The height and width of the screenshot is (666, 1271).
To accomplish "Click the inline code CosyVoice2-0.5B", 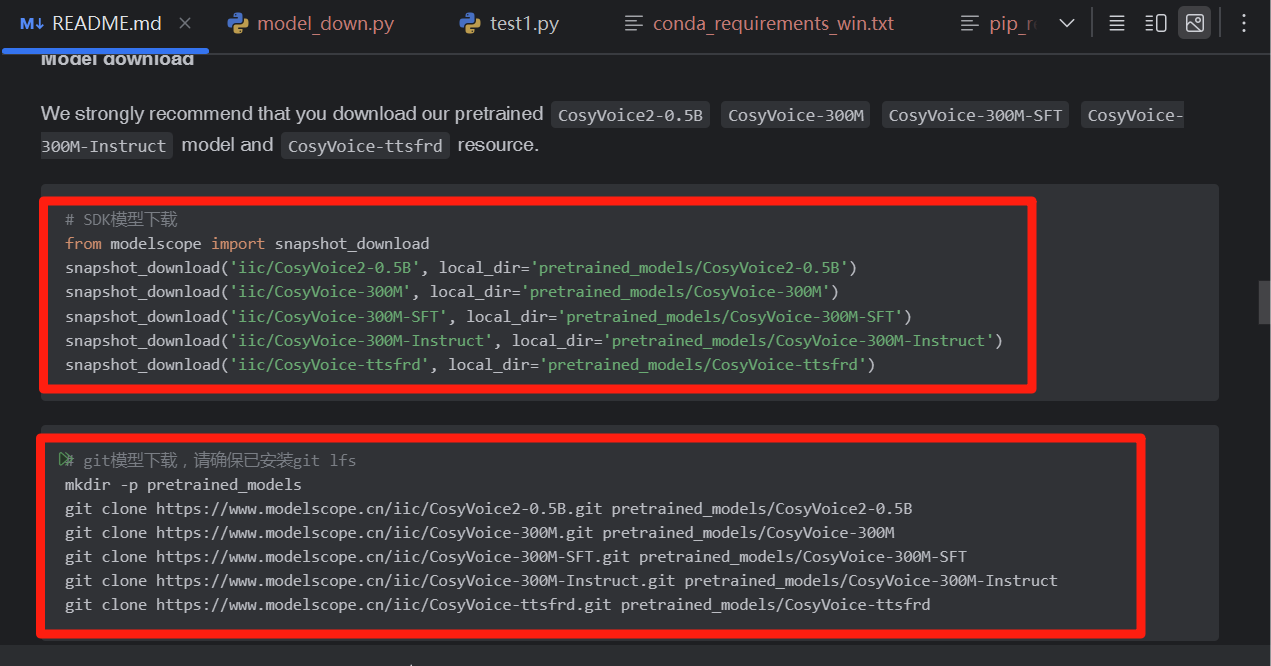I will tap(632, 115).
